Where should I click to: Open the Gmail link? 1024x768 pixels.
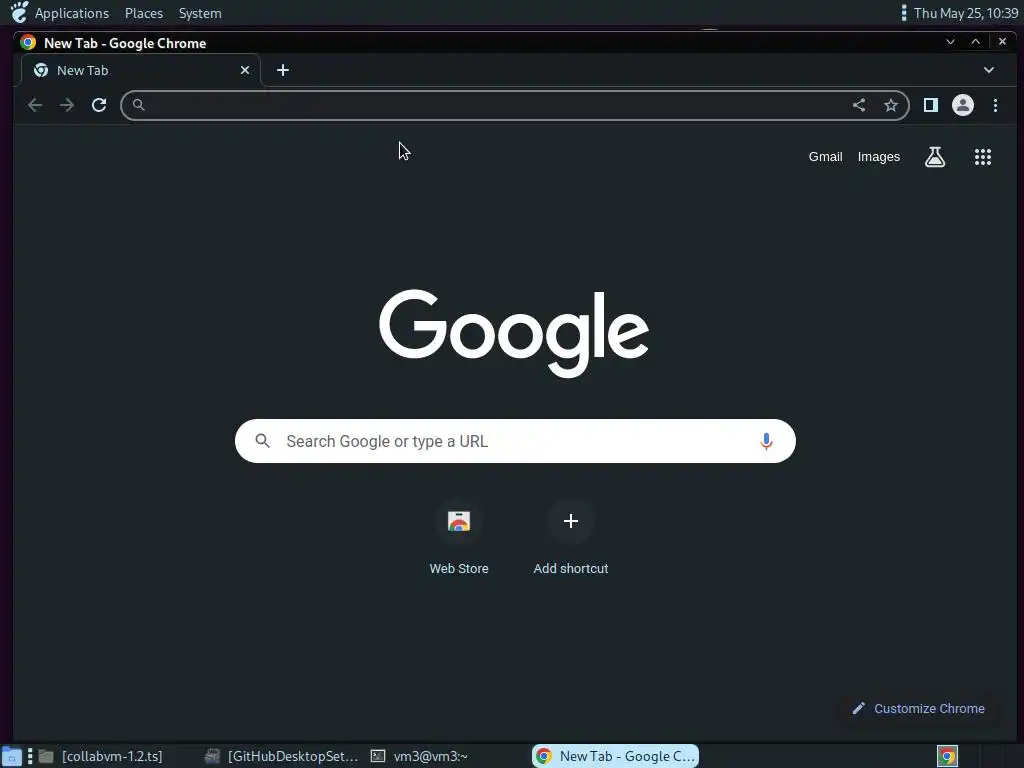coord(825,157)
